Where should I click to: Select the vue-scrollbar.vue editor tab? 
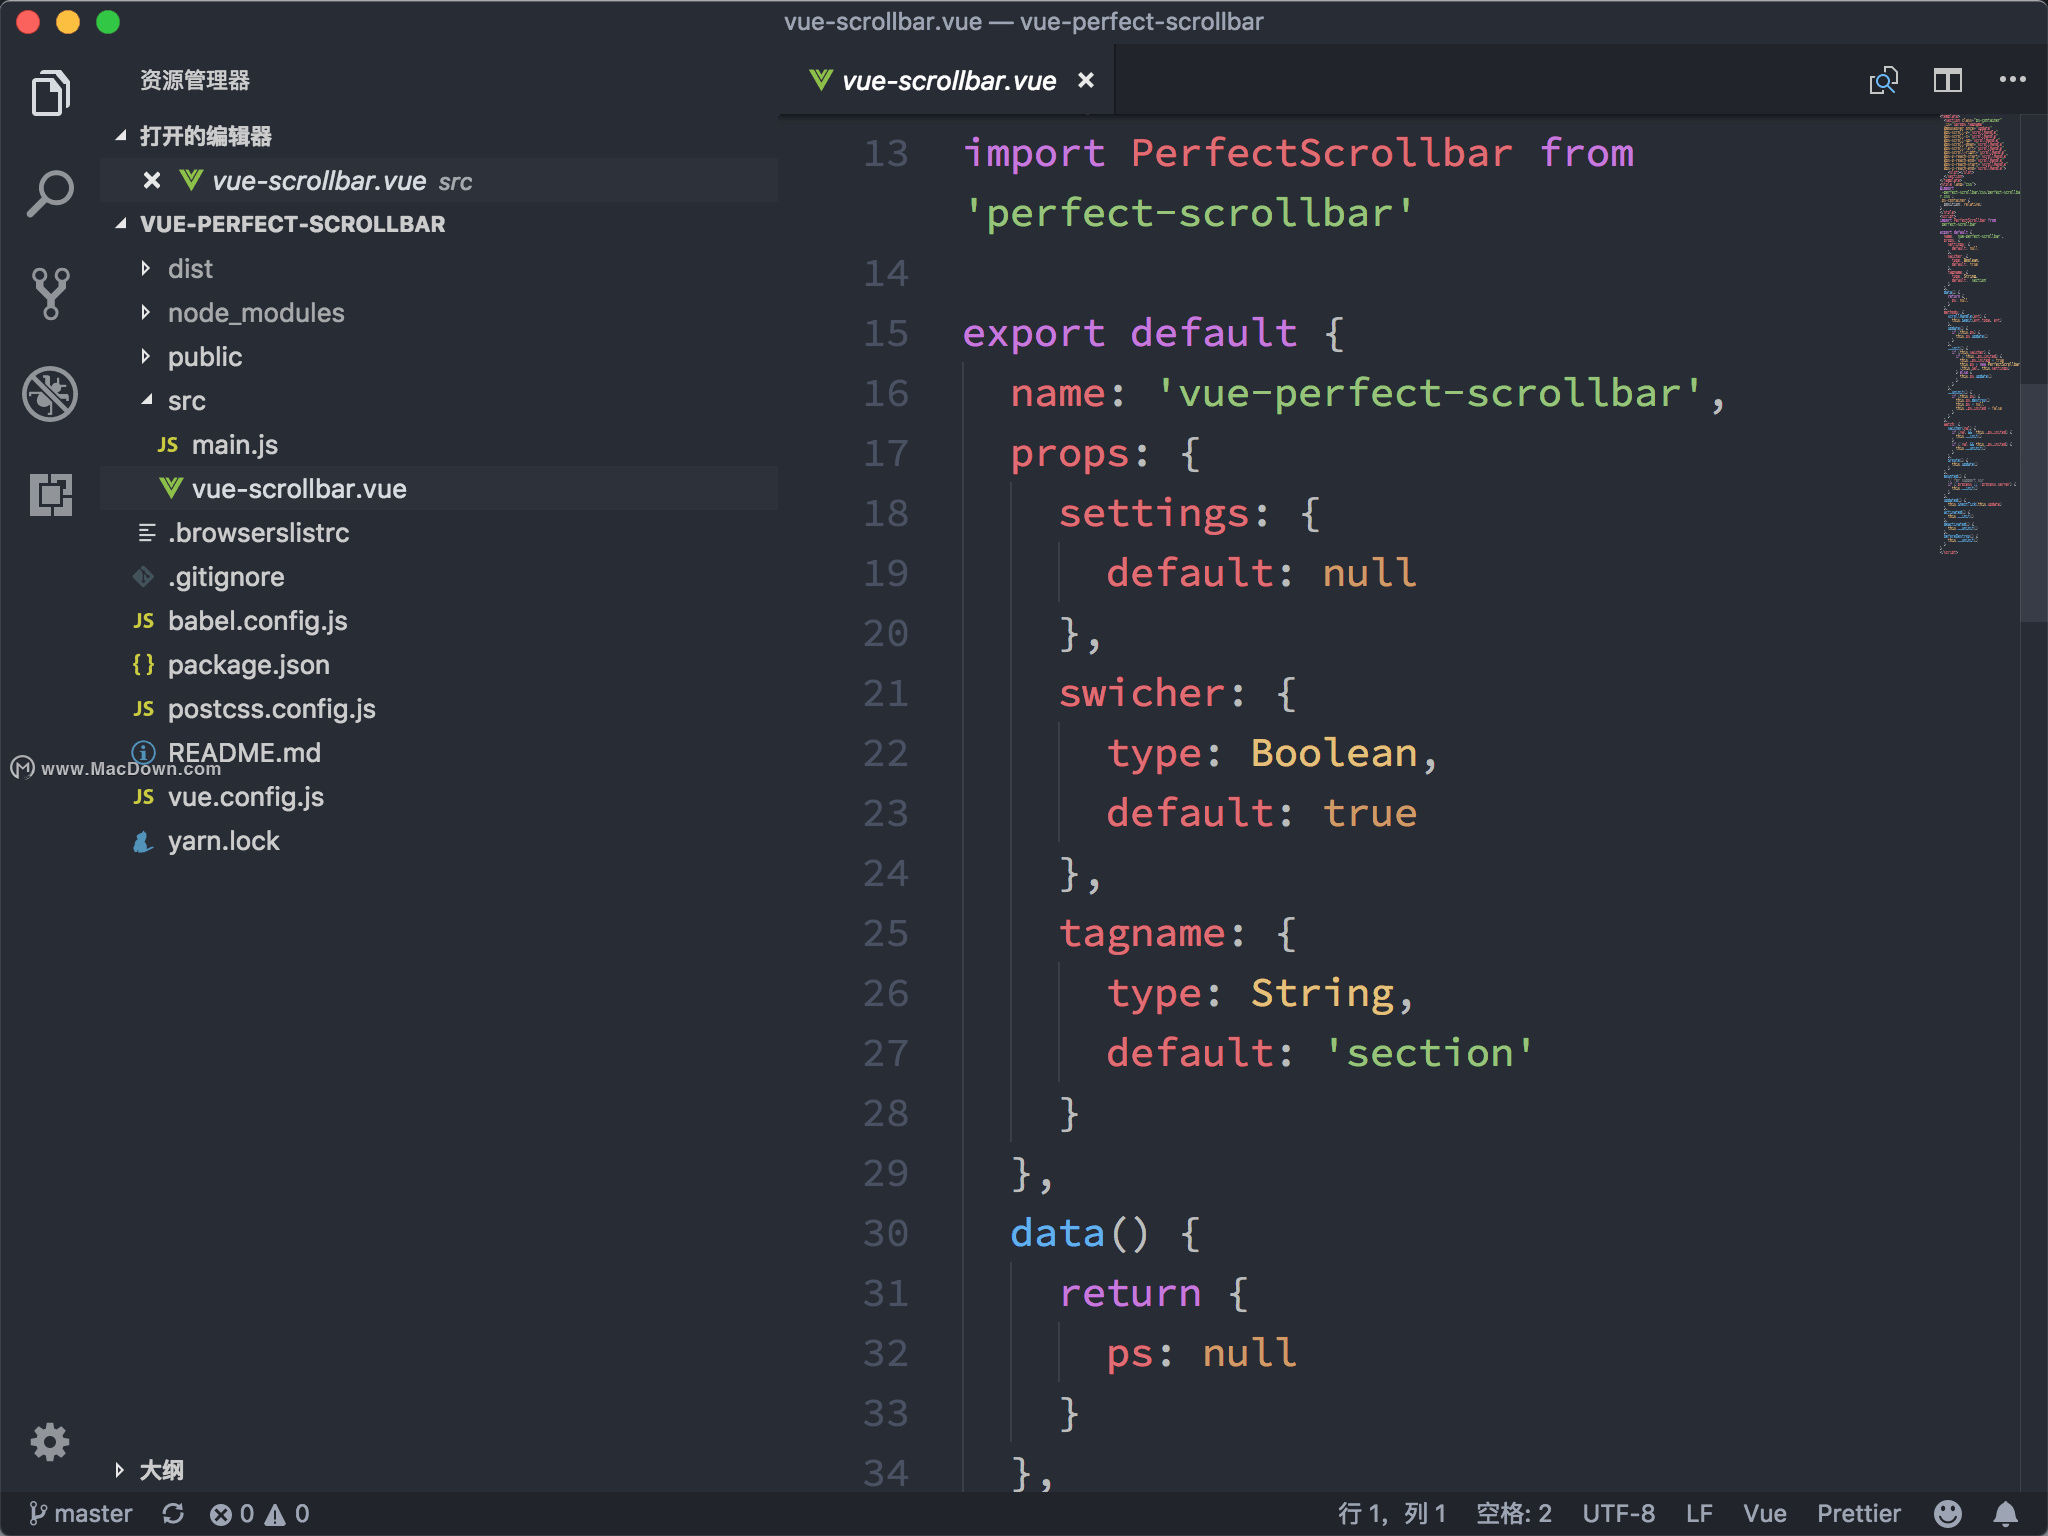pos(948,80)
